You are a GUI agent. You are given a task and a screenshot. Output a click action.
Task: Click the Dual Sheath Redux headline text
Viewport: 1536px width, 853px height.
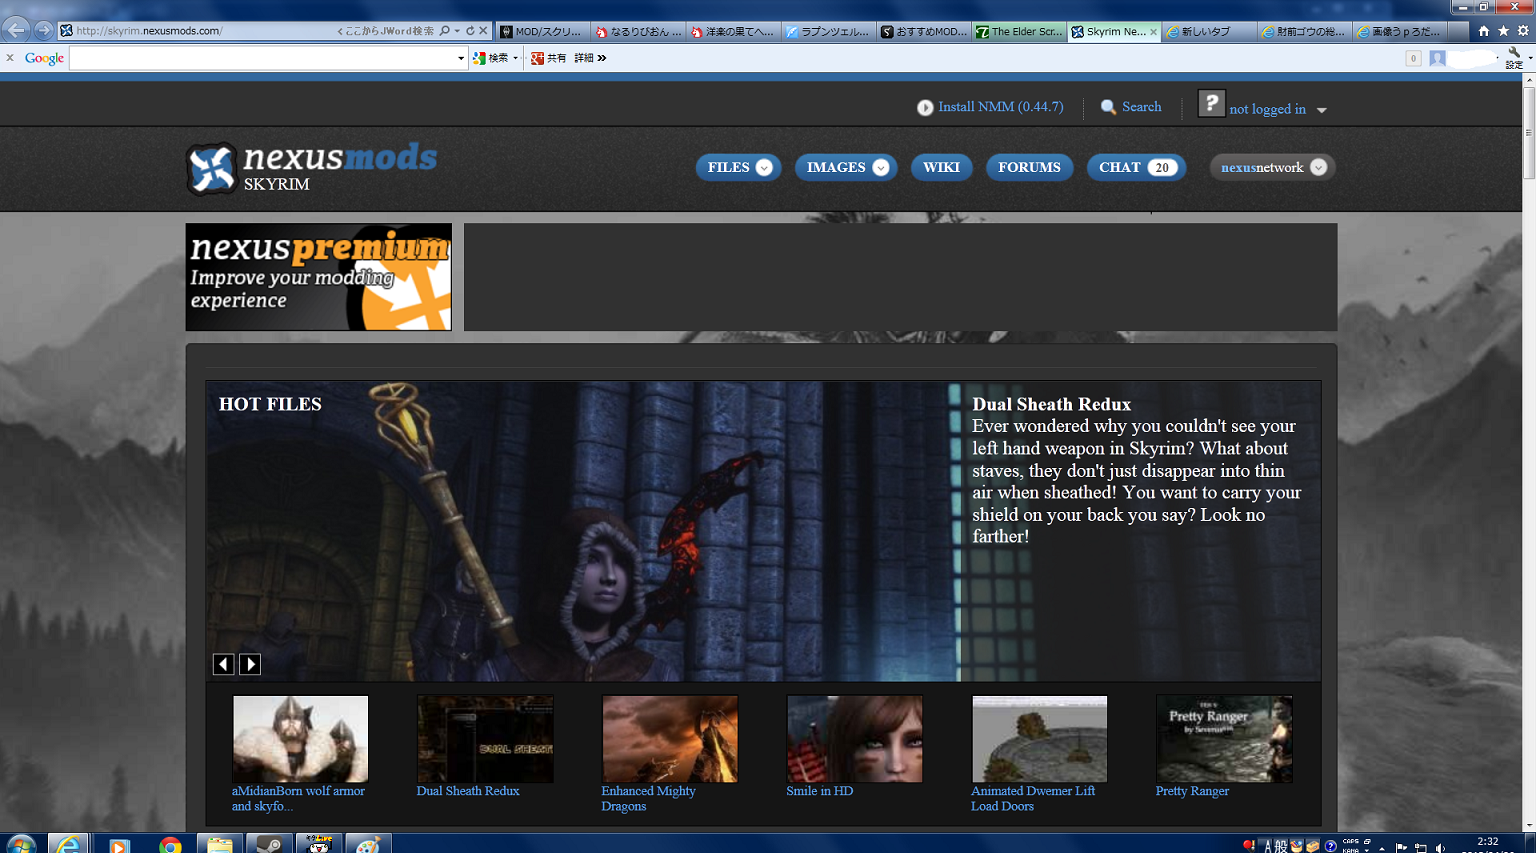tap(1051, 404)
